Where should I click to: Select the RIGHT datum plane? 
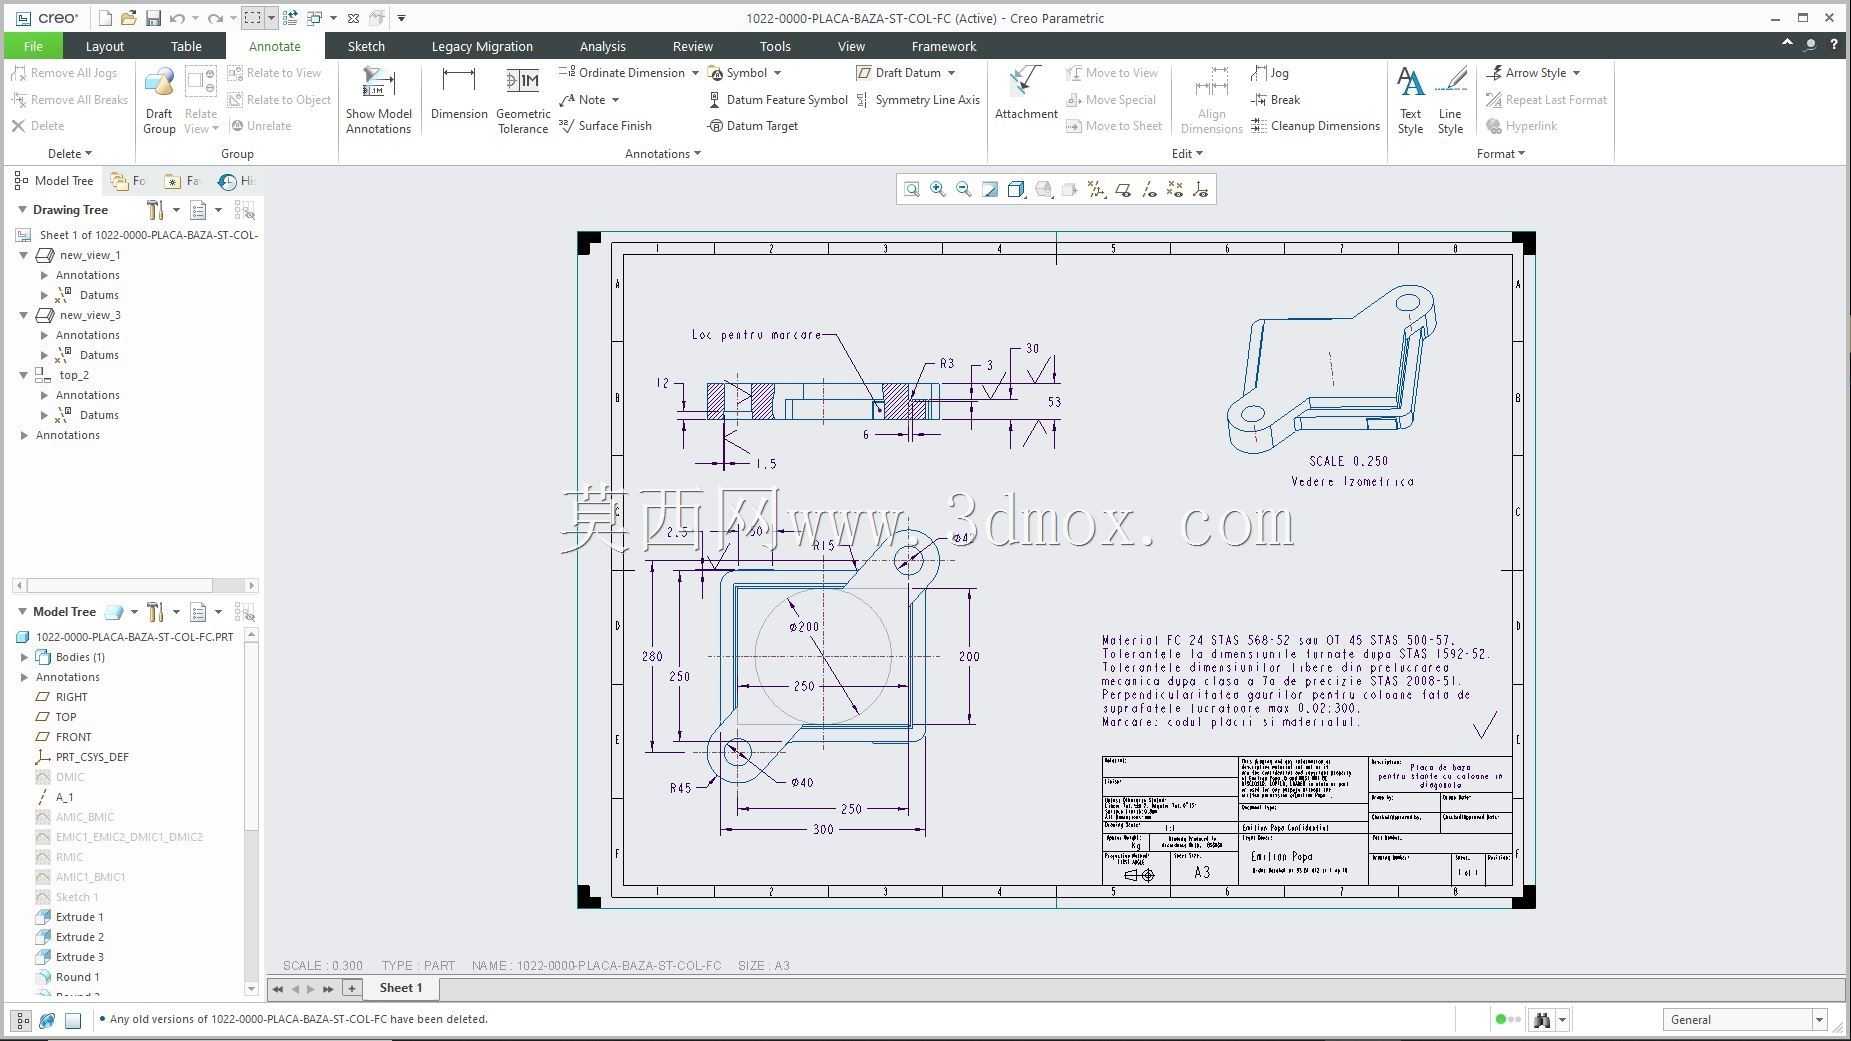(x=61, y=697)
